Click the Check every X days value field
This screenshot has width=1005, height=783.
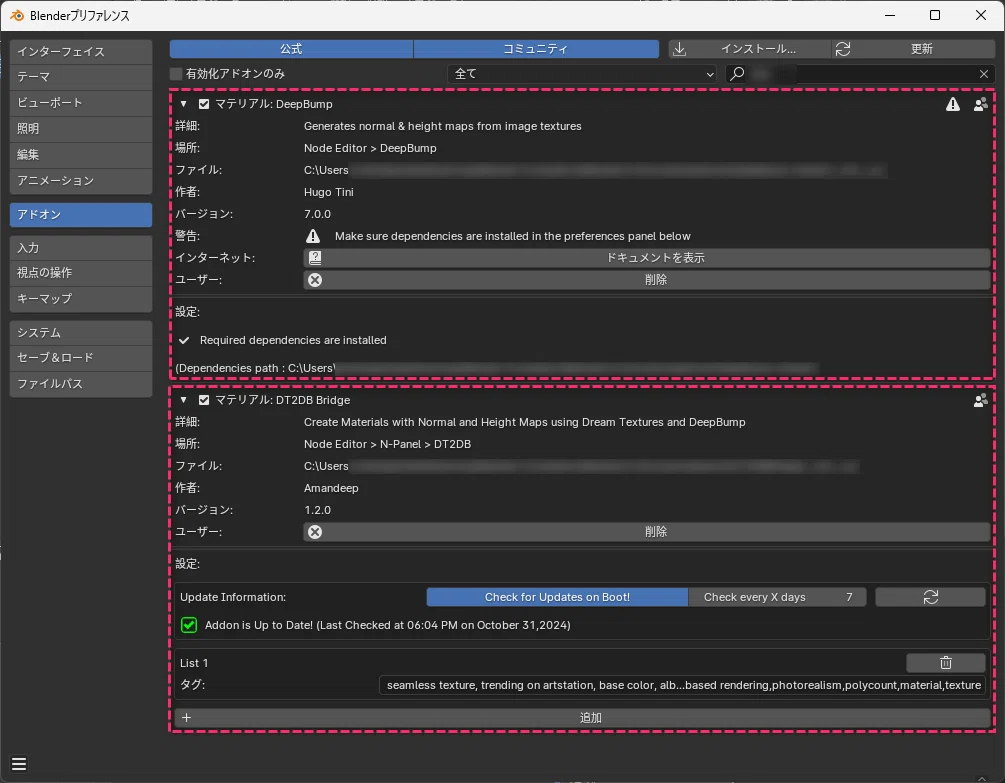(777, 597)
